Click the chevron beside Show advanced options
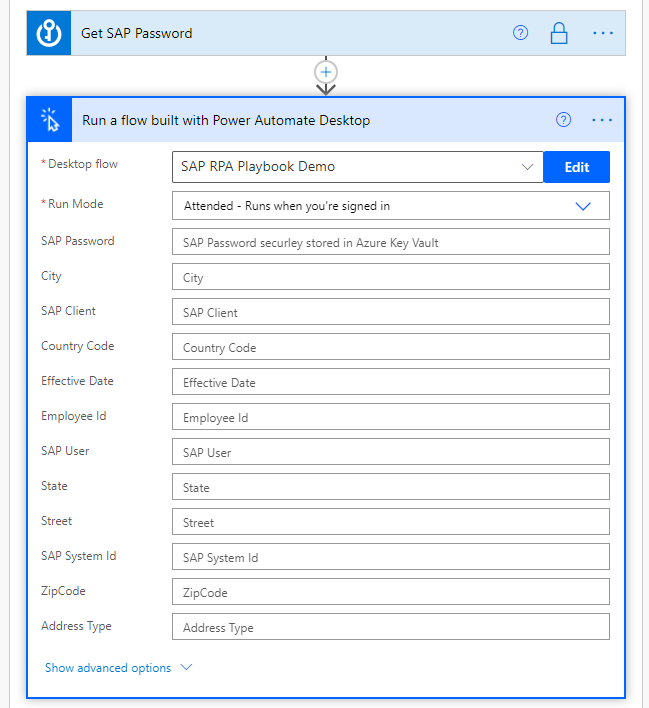 (x=186, y=667)
